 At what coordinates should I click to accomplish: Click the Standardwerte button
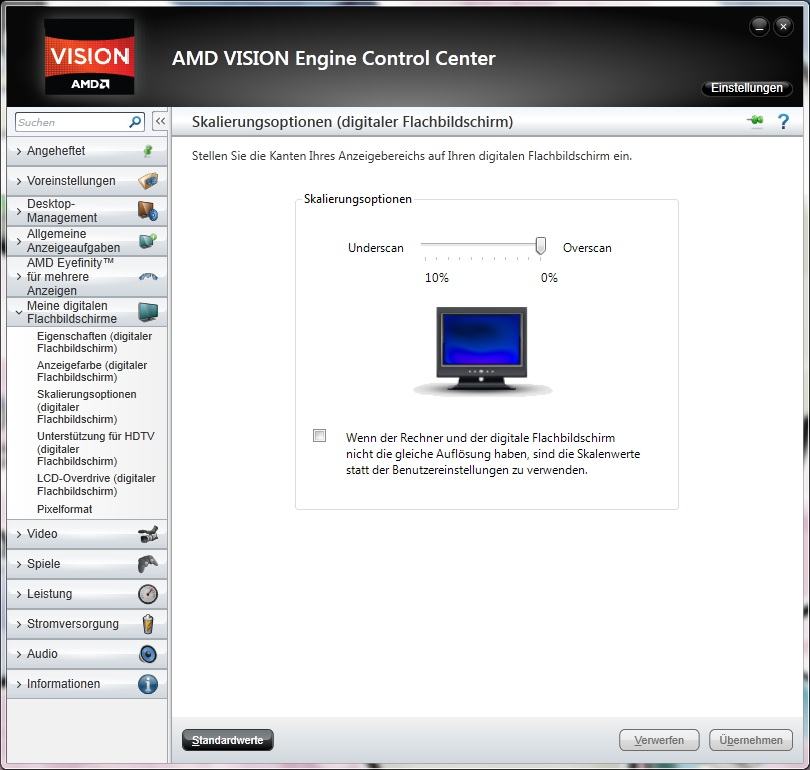227,740
